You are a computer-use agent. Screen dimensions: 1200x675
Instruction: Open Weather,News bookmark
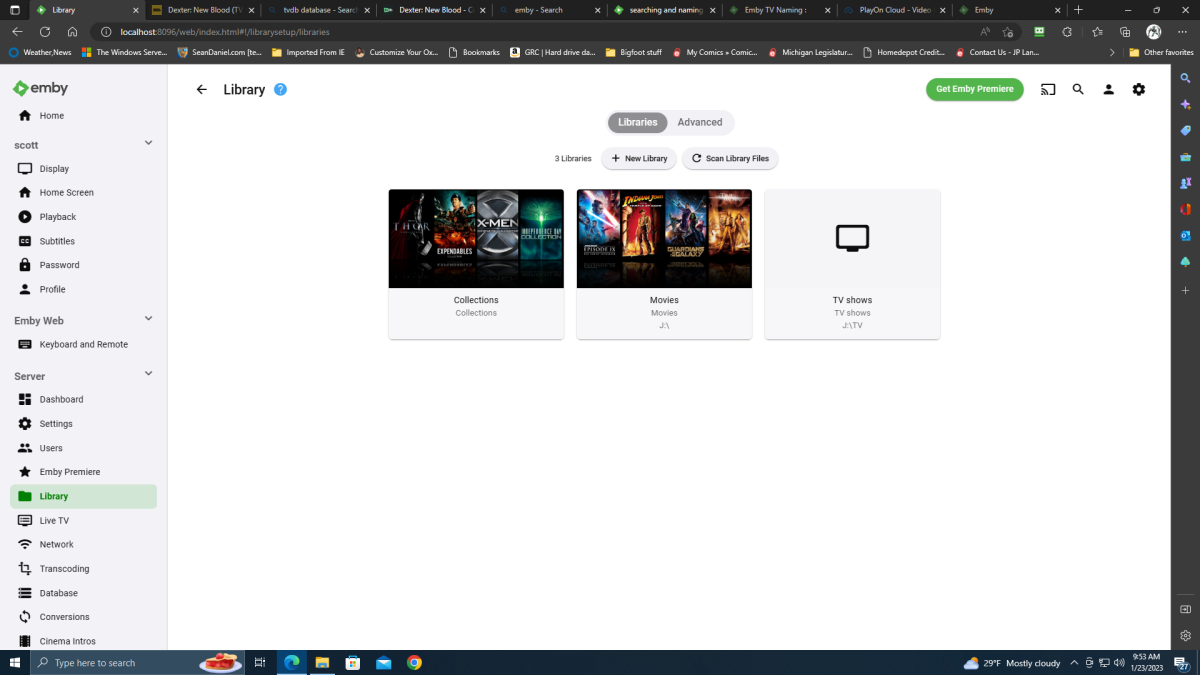pos(40,52)
